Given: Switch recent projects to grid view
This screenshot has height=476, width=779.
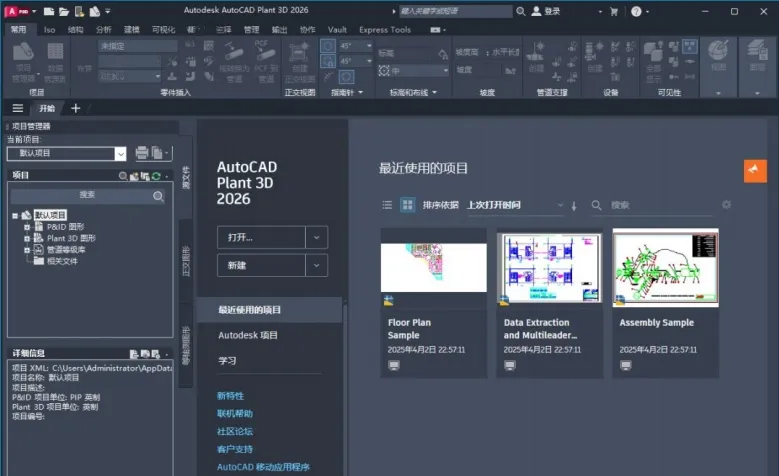Looking at the screenshot, I should pyautogui.click(x=407, y=205).
